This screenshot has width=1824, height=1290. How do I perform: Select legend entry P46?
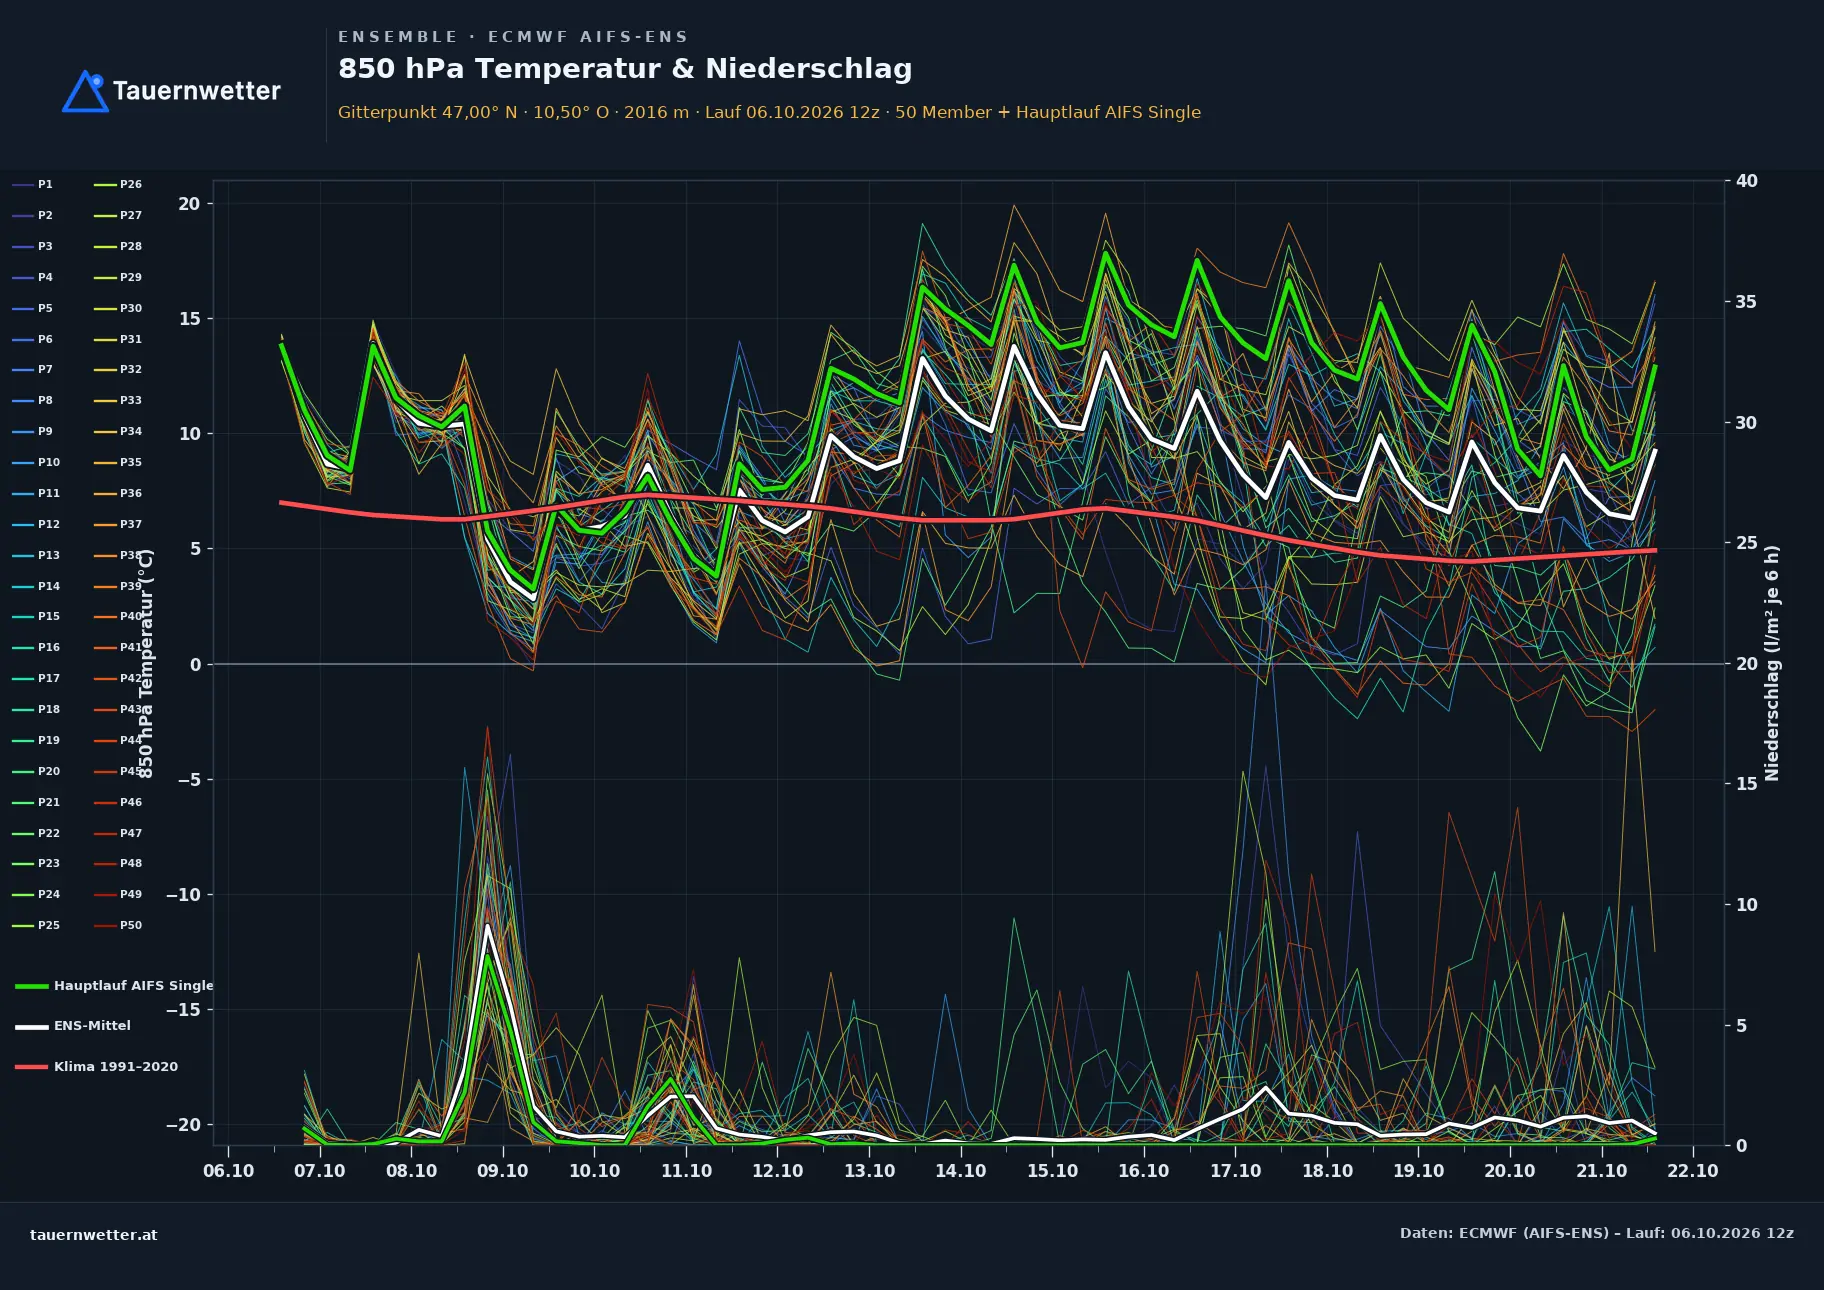118,802
